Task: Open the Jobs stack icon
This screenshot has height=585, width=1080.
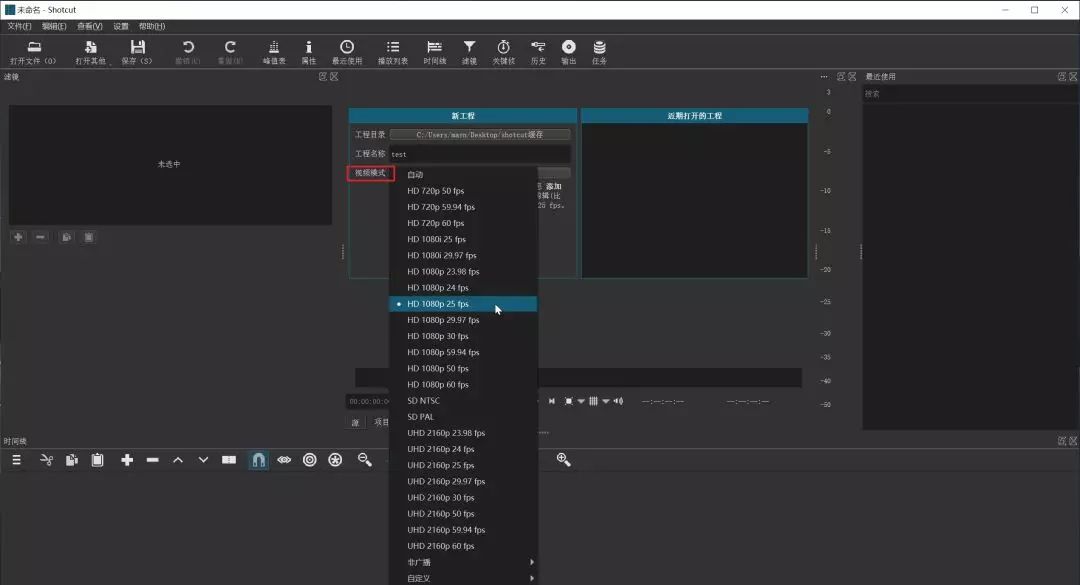Action: coord(599,52)
